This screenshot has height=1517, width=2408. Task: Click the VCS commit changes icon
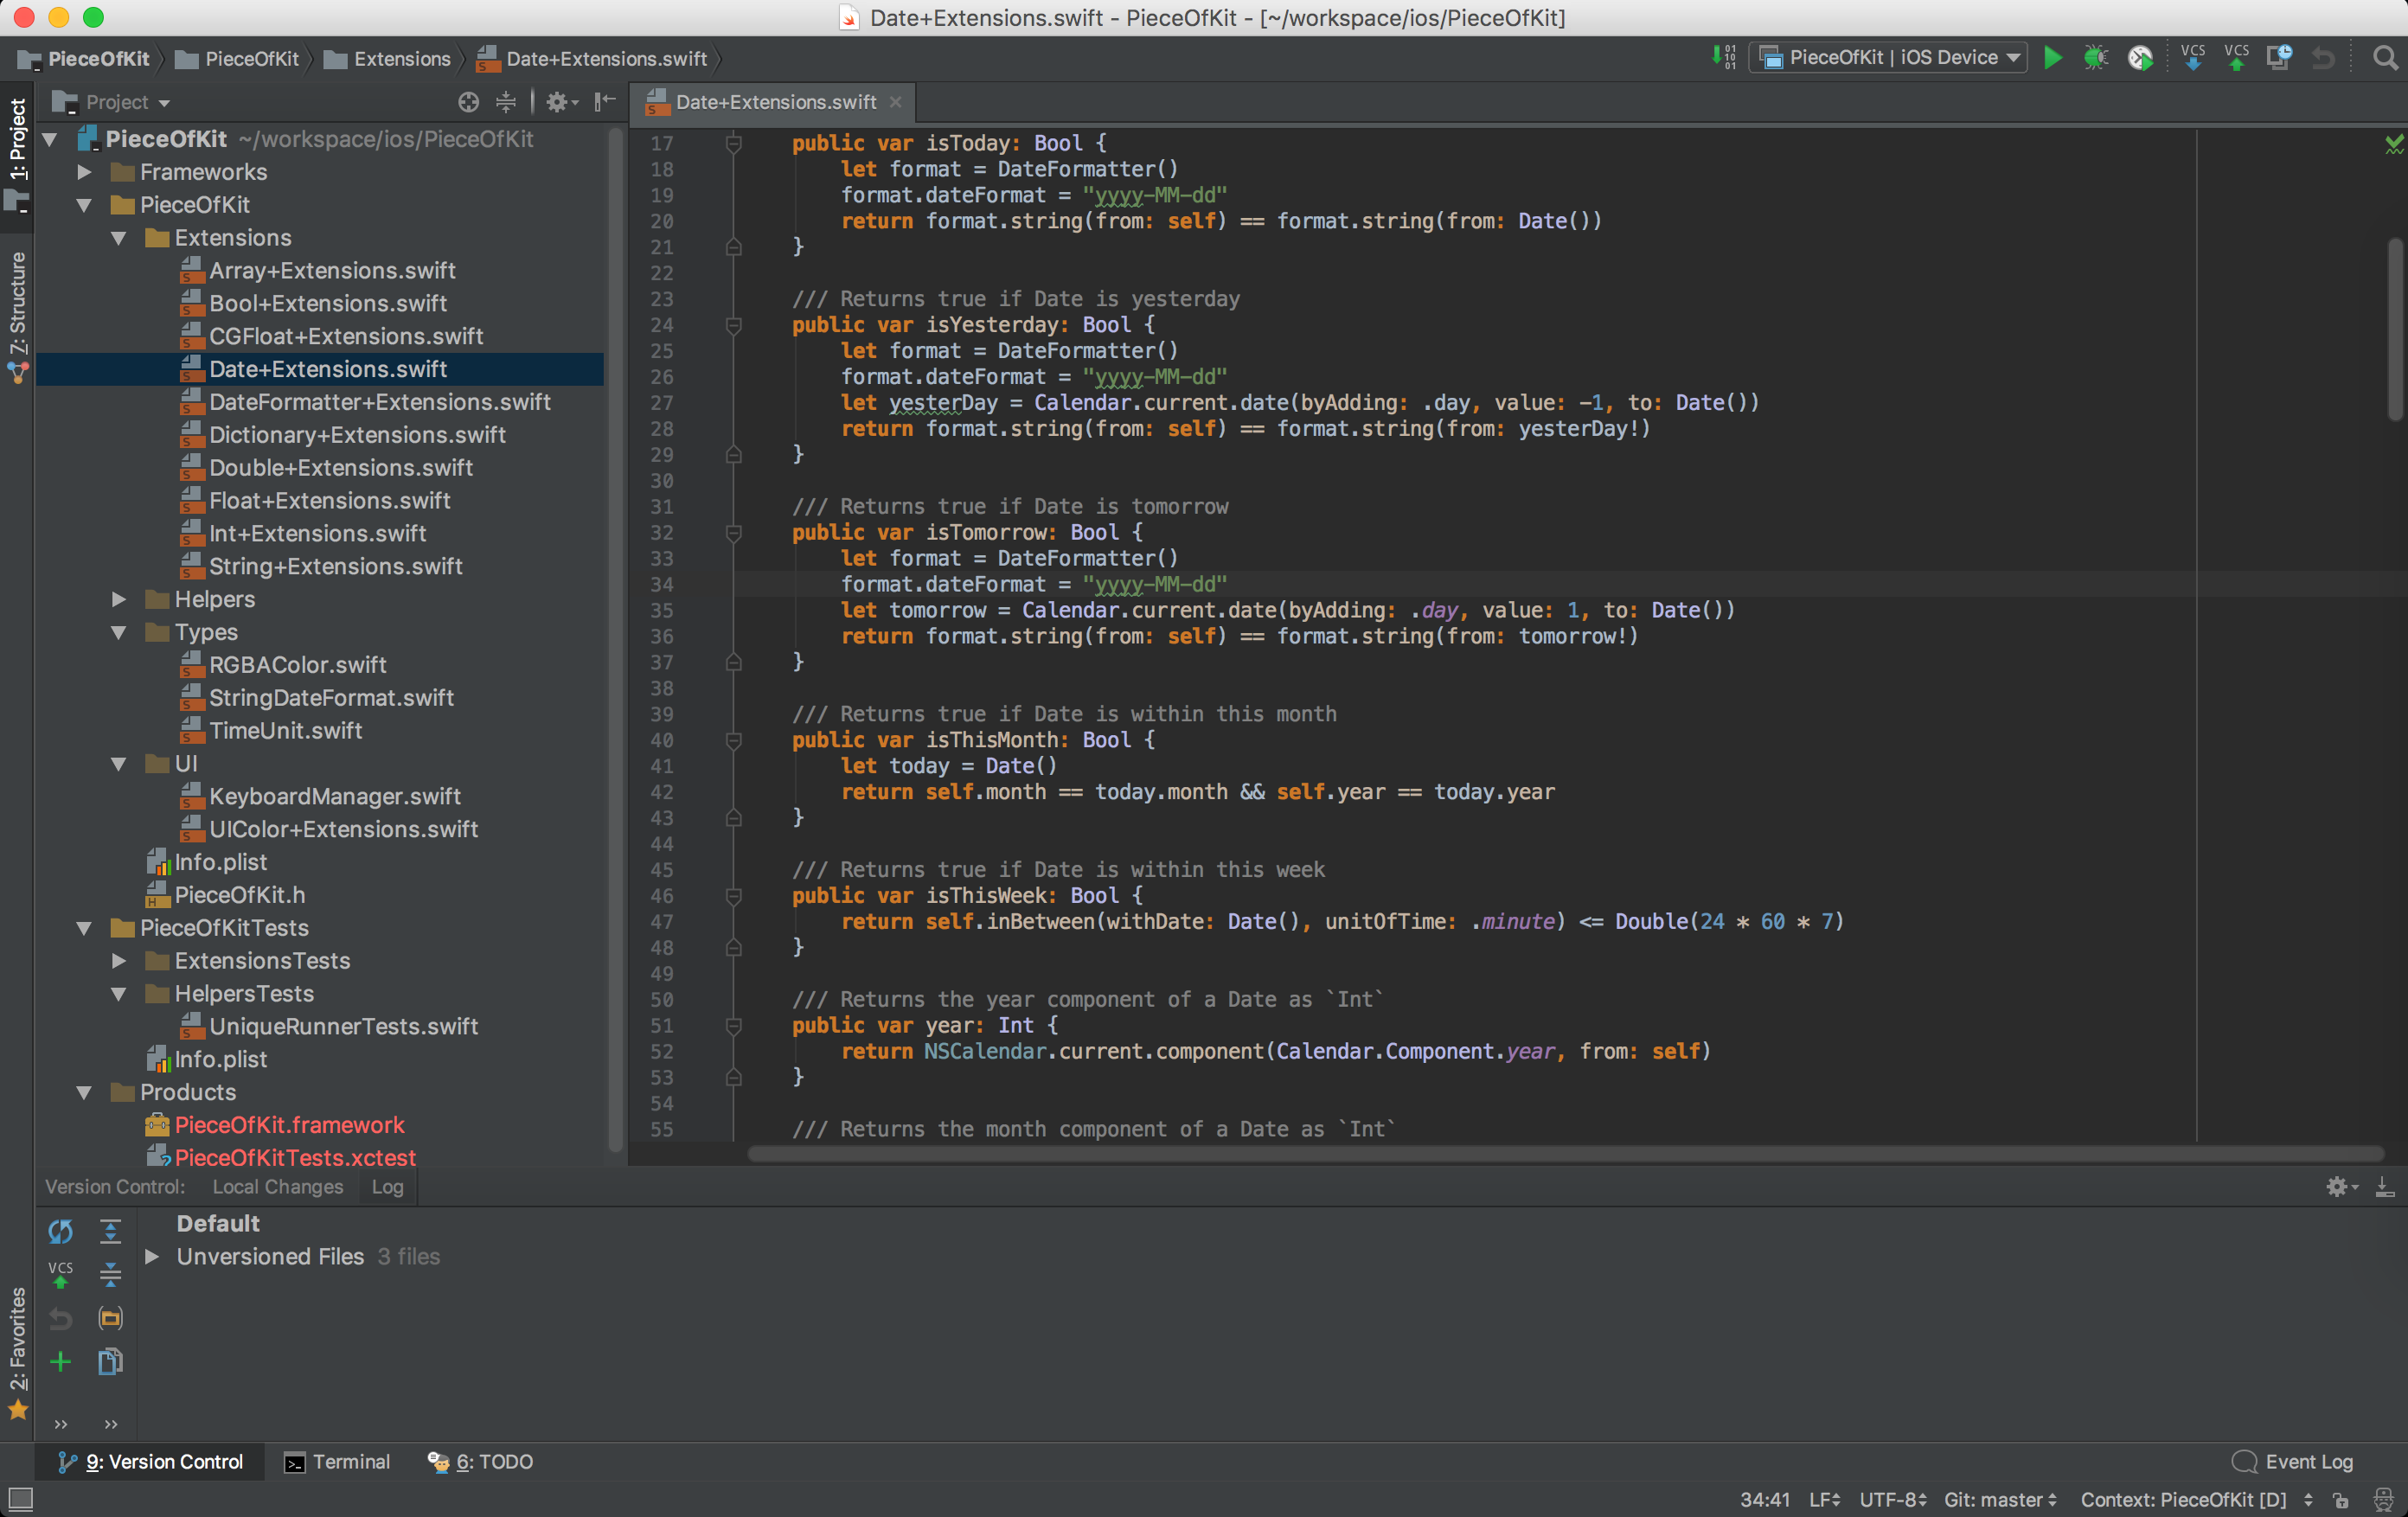2236,58
